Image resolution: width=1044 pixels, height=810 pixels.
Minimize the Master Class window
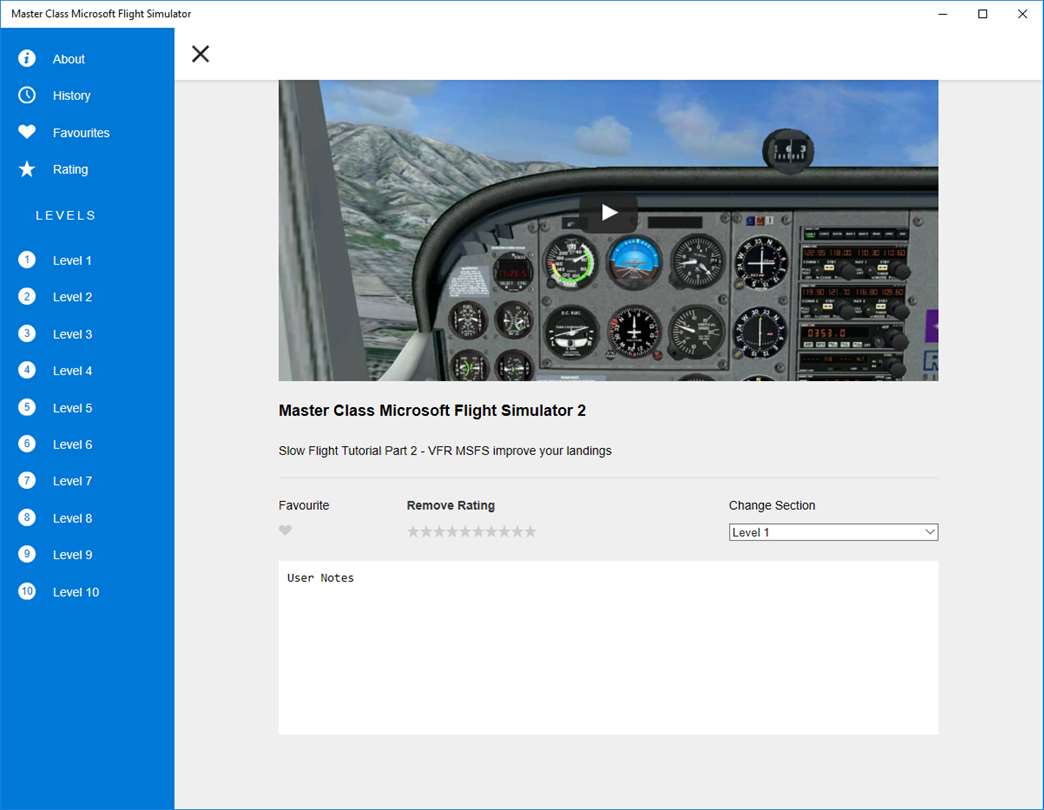943,14
